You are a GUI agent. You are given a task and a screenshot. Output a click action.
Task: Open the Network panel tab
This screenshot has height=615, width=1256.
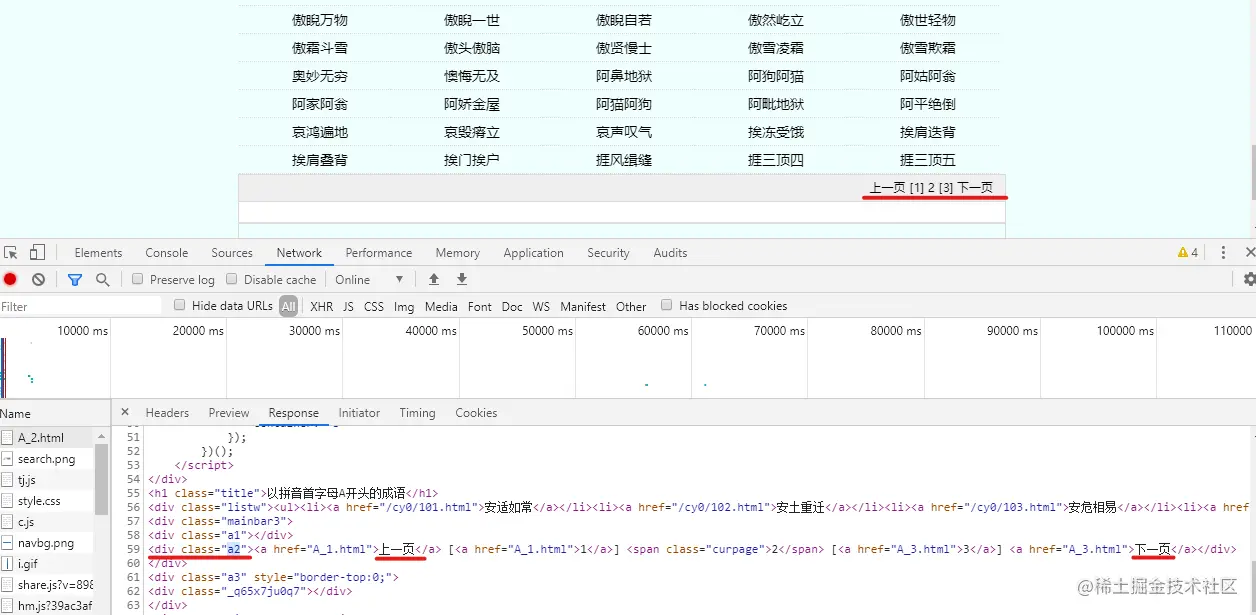click(x=300, y=253)
